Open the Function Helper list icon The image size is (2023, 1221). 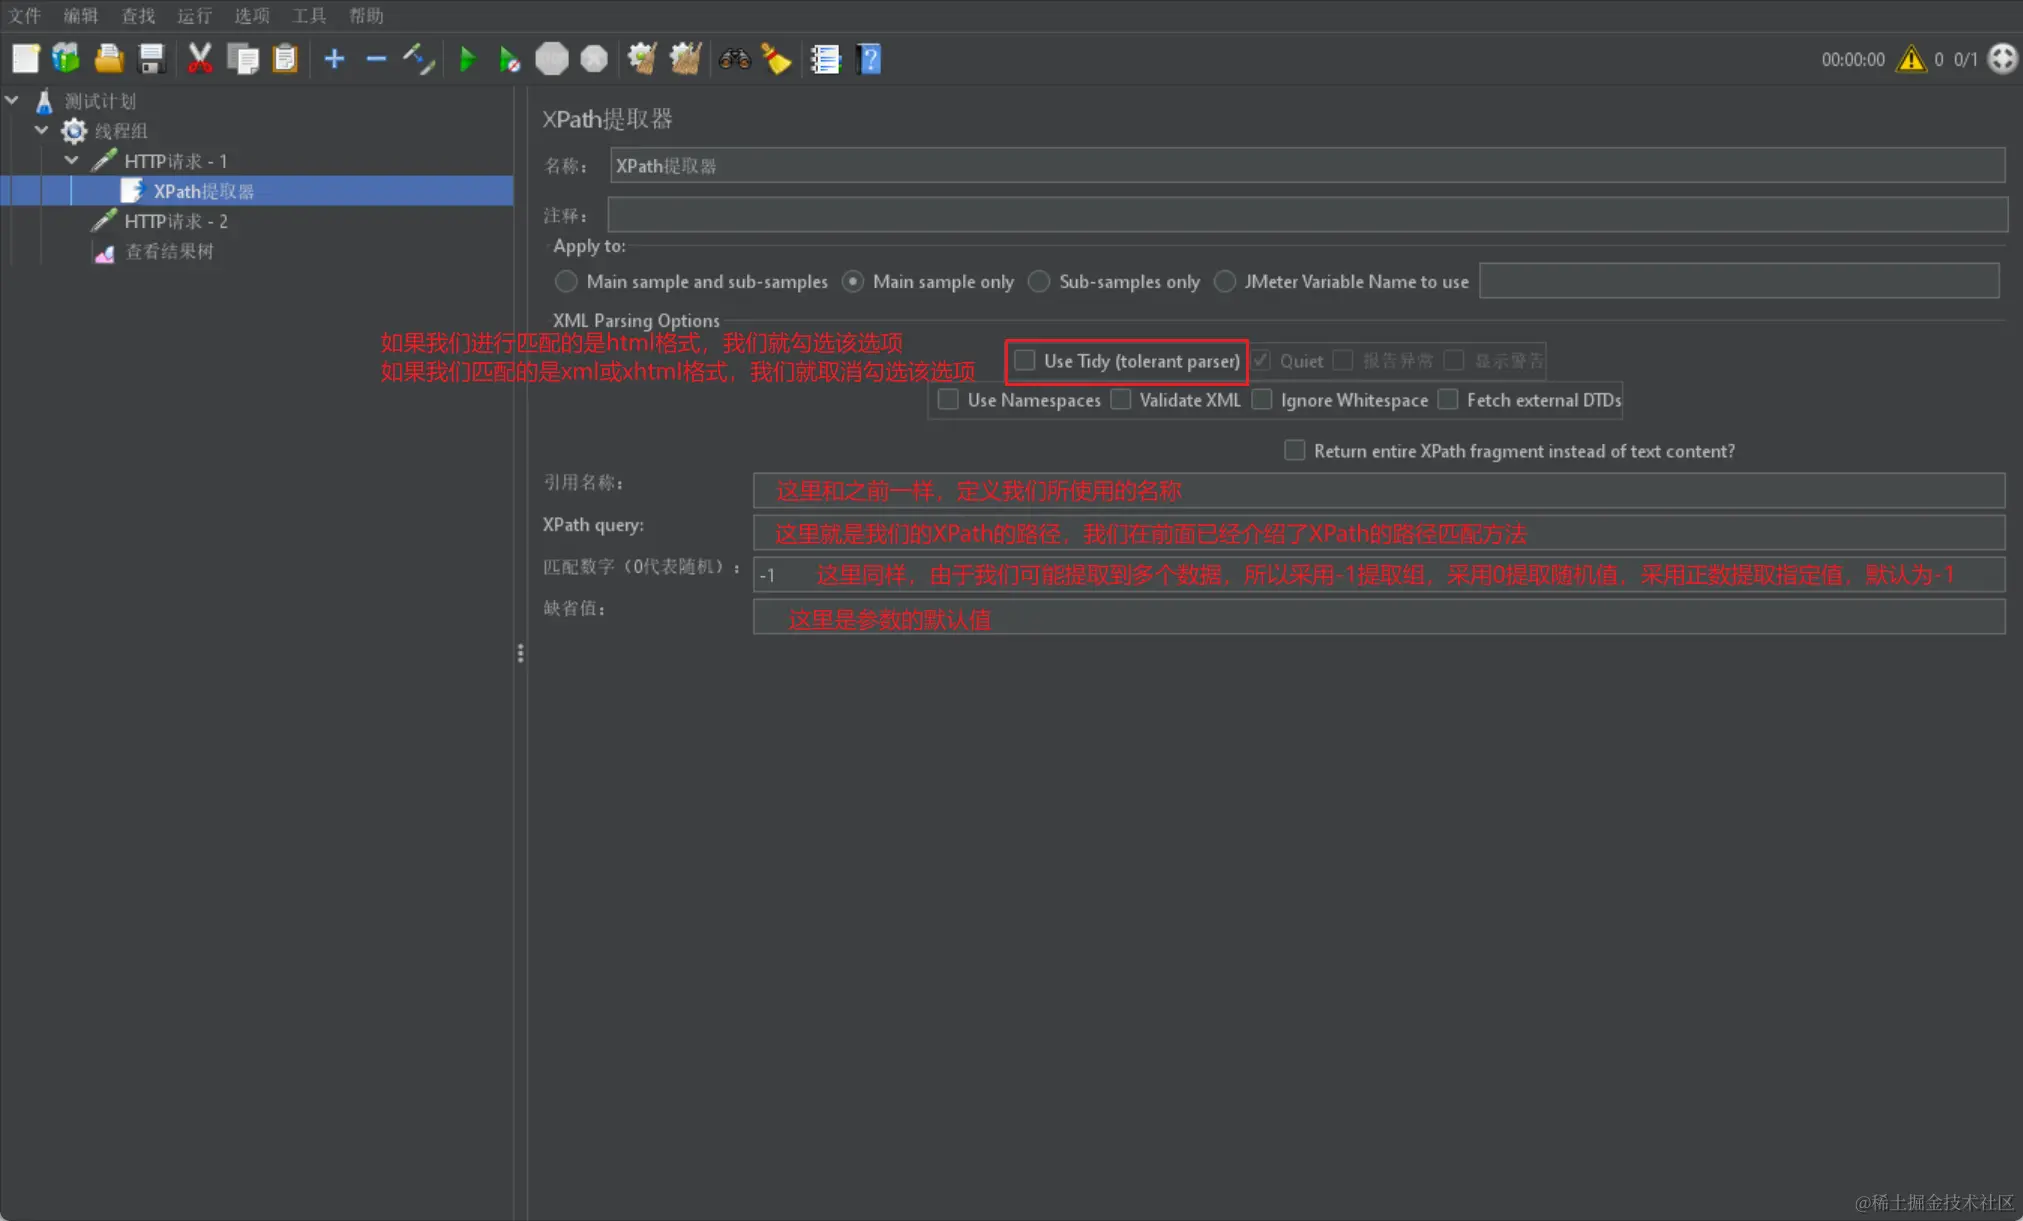[x=825, y=59]
